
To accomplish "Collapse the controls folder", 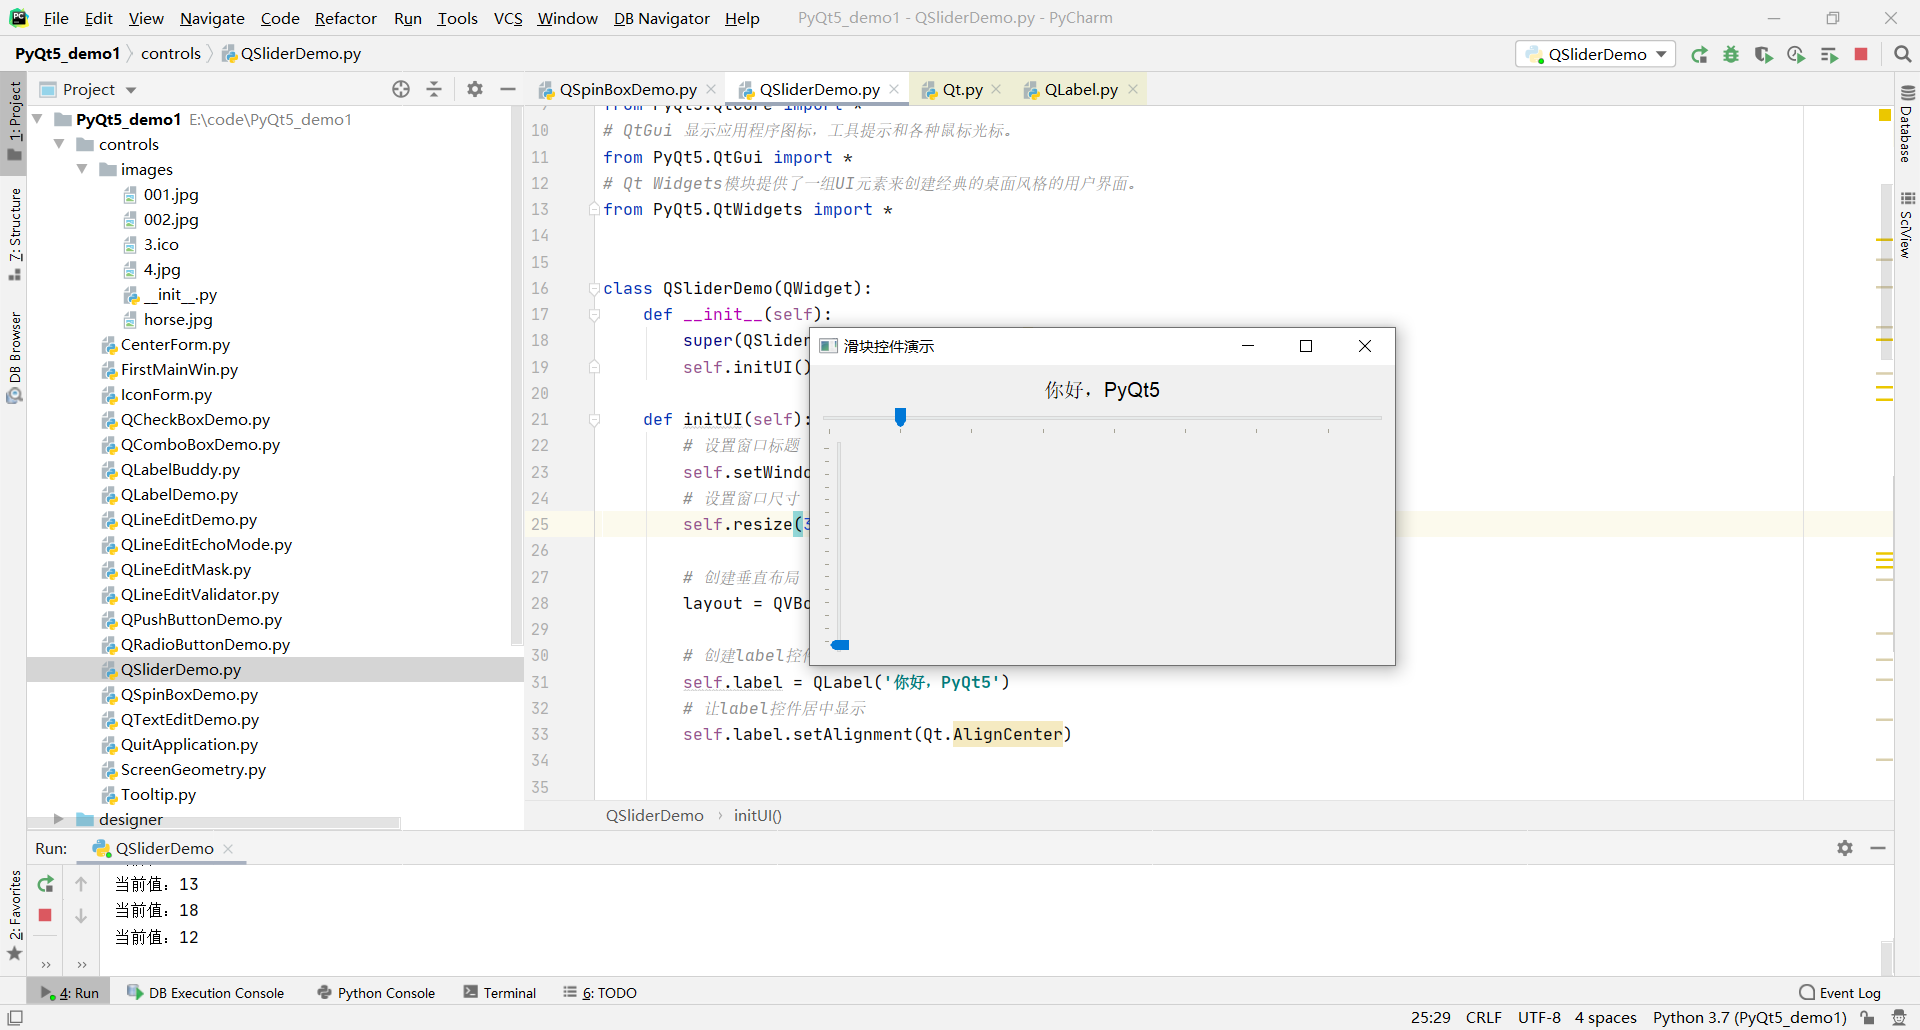I will (x=59, y=144).
